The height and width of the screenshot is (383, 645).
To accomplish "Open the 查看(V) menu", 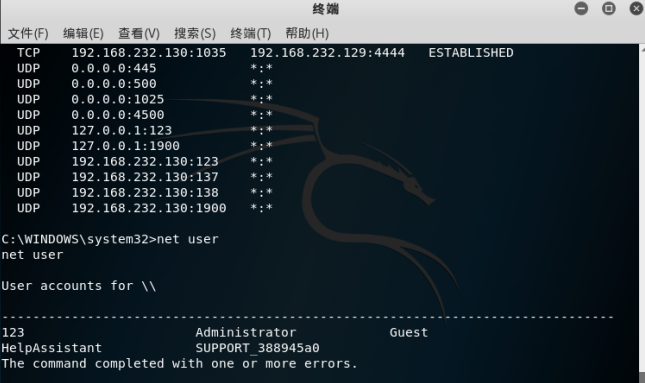I will click(x=139, y=33).
